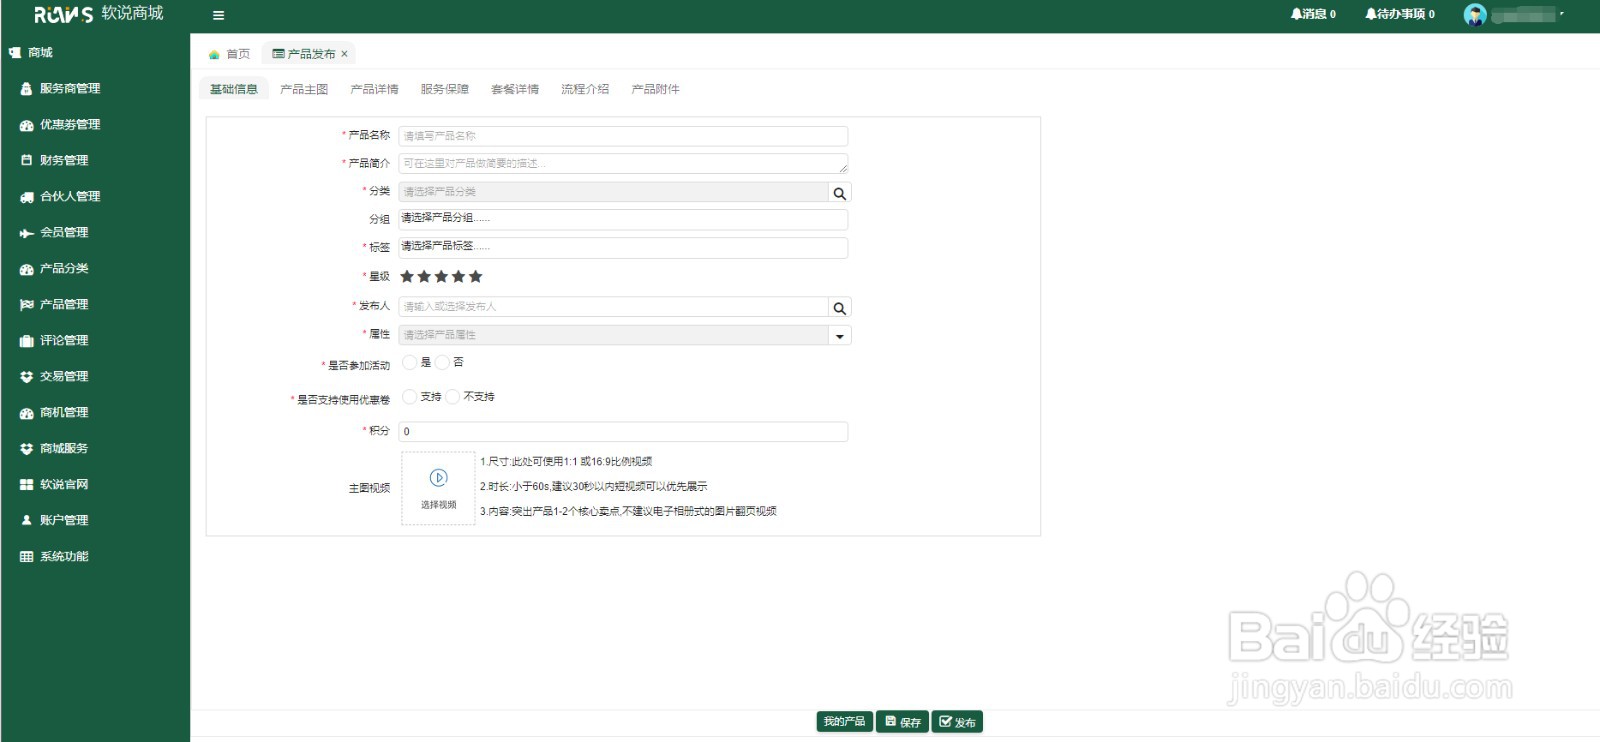Open the 属性 dropdown arrow
The width and height of the screenshot is (1600, 742).
tap(840, 336)
